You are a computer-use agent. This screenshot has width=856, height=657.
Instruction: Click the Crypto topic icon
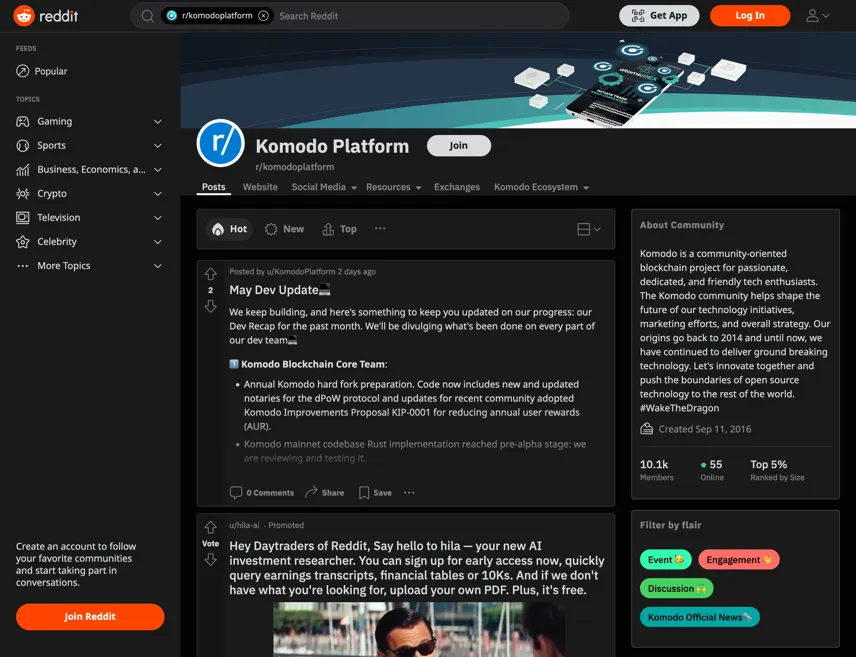pos(22,193)
